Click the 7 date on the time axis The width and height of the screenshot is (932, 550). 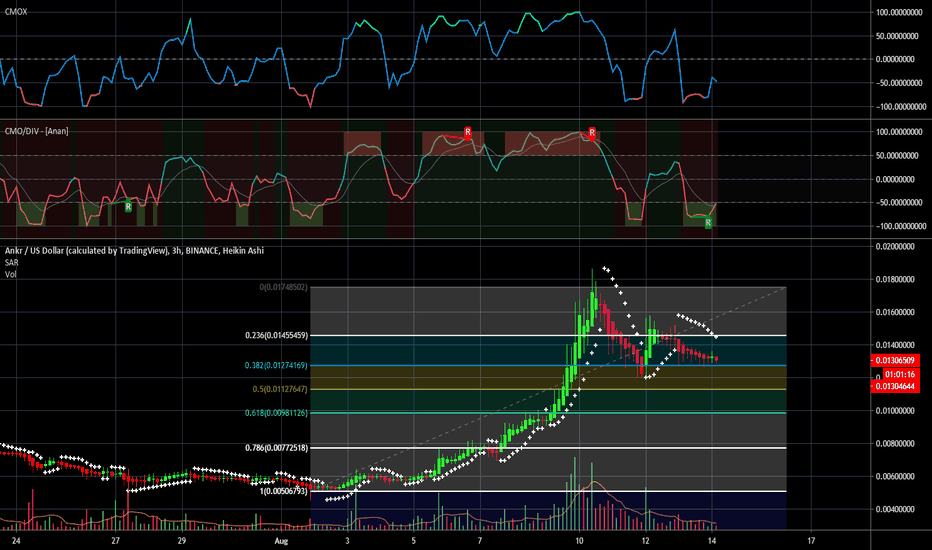(480, 540)
